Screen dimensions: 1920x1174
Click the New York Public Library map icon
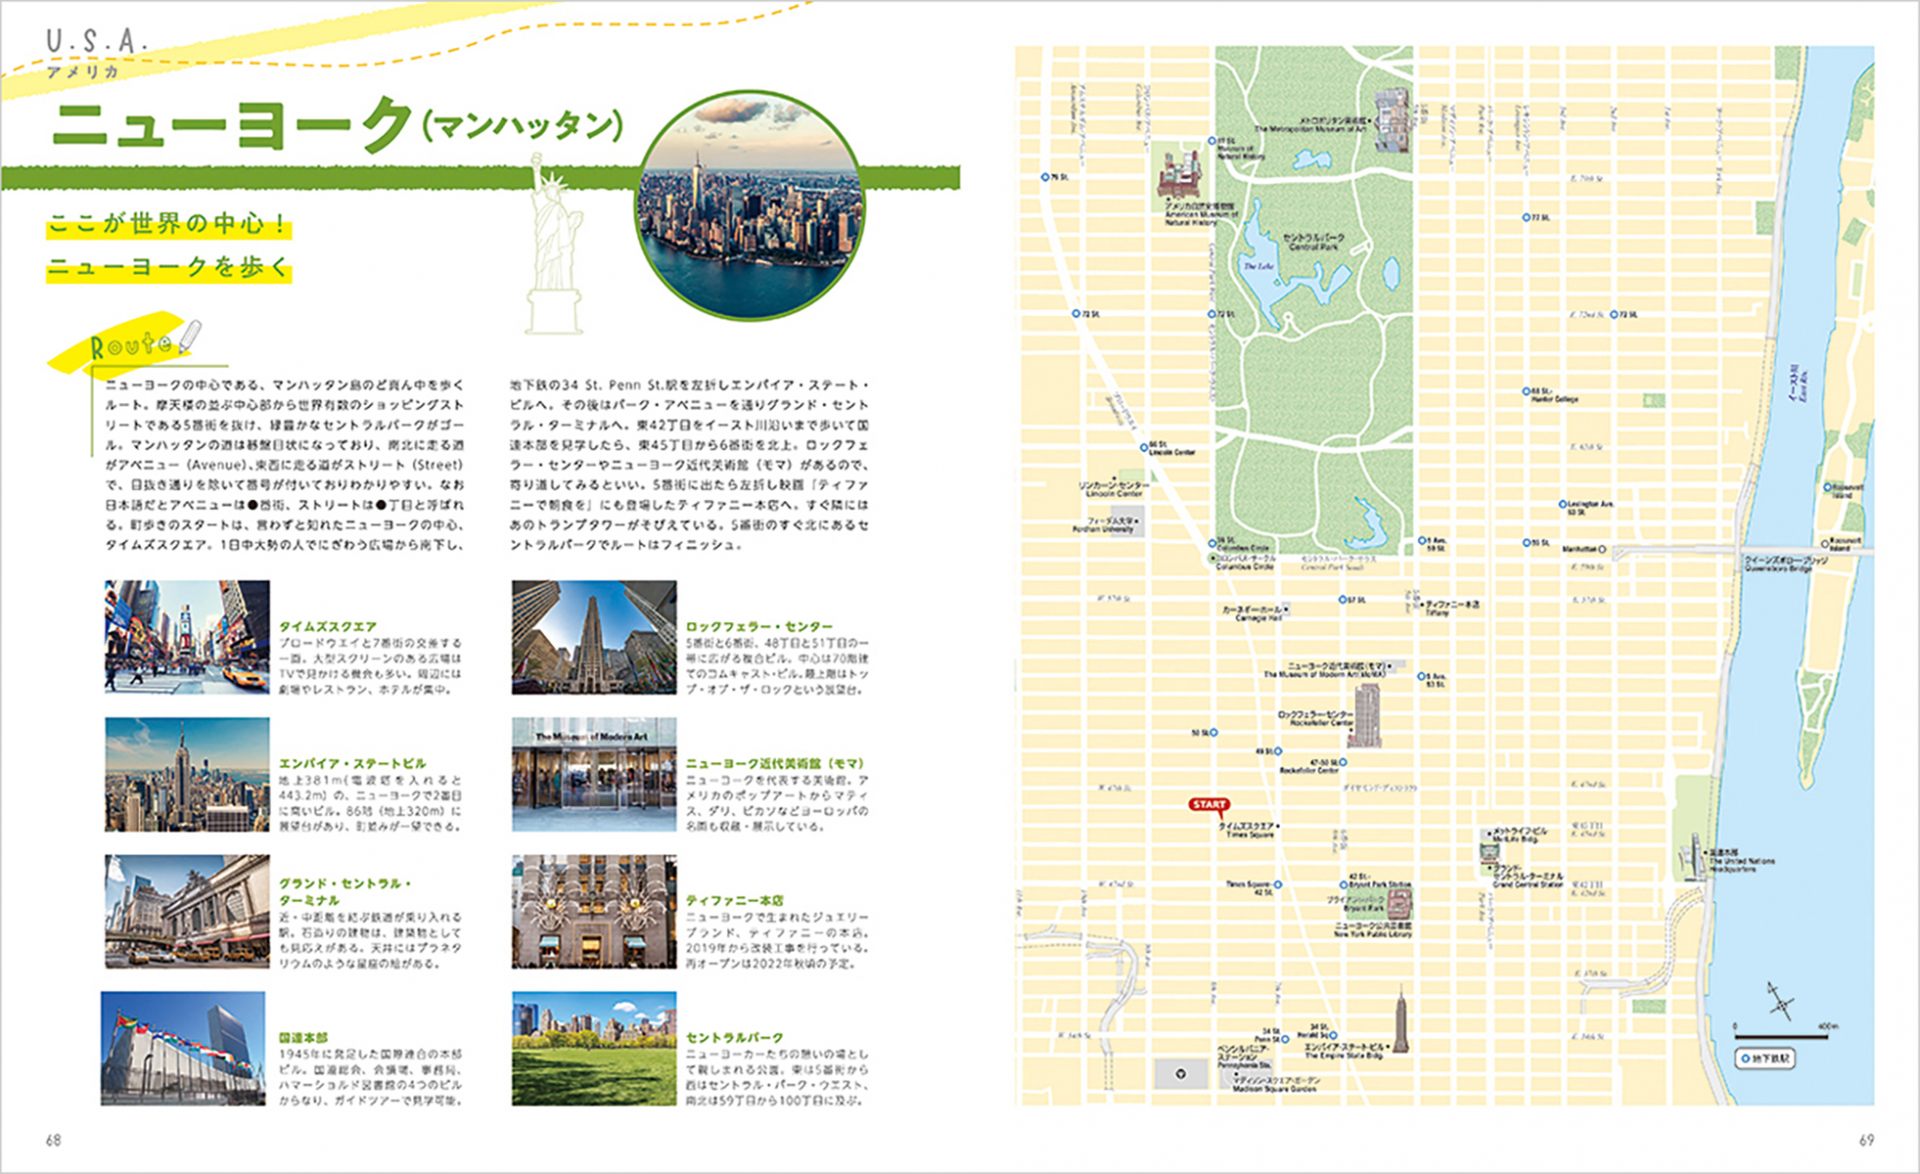1398,905
